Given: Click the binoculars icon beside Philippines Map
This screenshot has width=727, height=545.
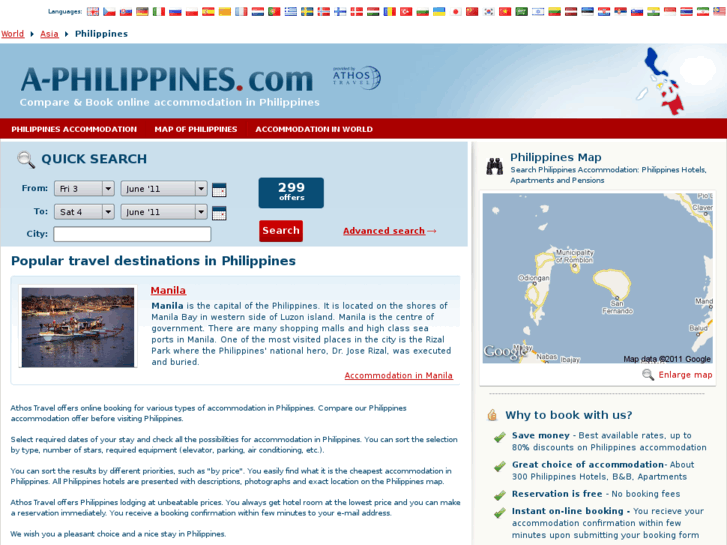Looking at the screenshot, I should click(x=495, y=167).
